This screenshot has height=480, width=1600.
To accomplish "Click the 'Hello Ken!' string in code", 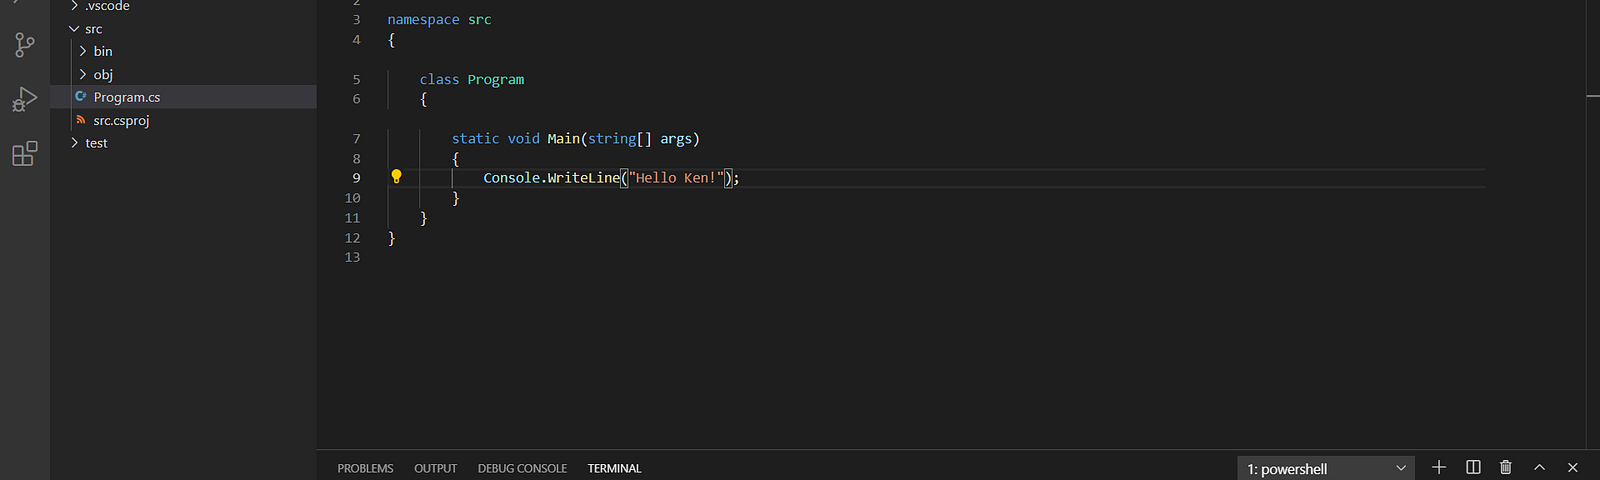I will [x=676, y=178].
